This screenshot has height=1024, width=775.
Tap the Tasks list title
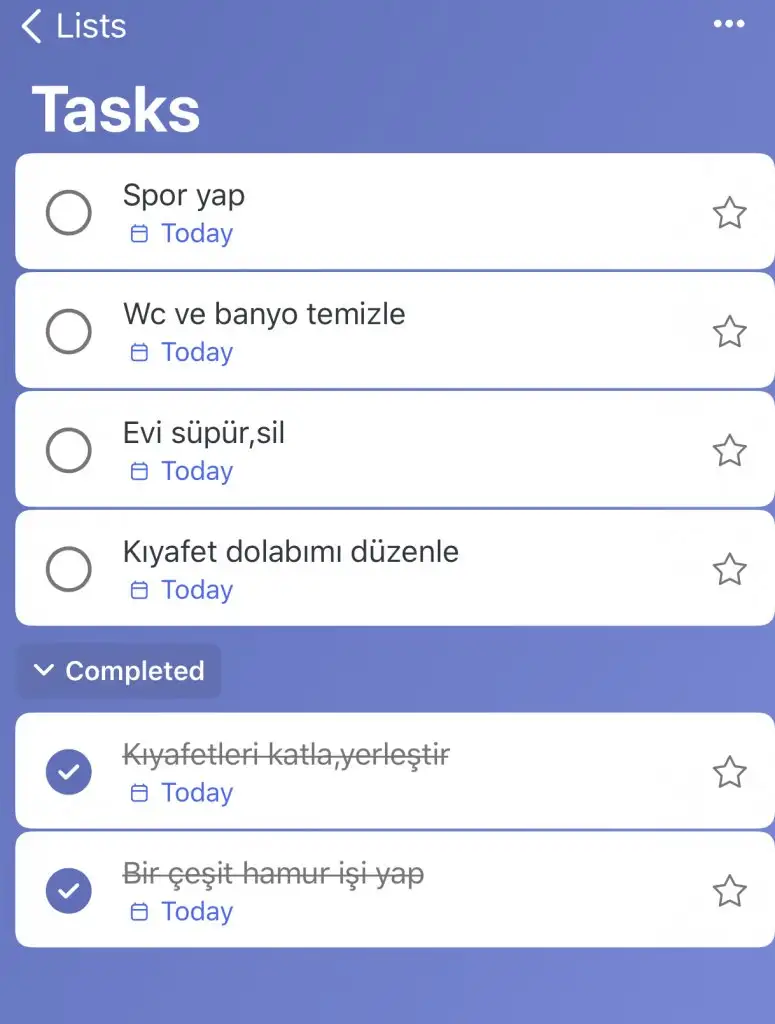tap(116, 108)
